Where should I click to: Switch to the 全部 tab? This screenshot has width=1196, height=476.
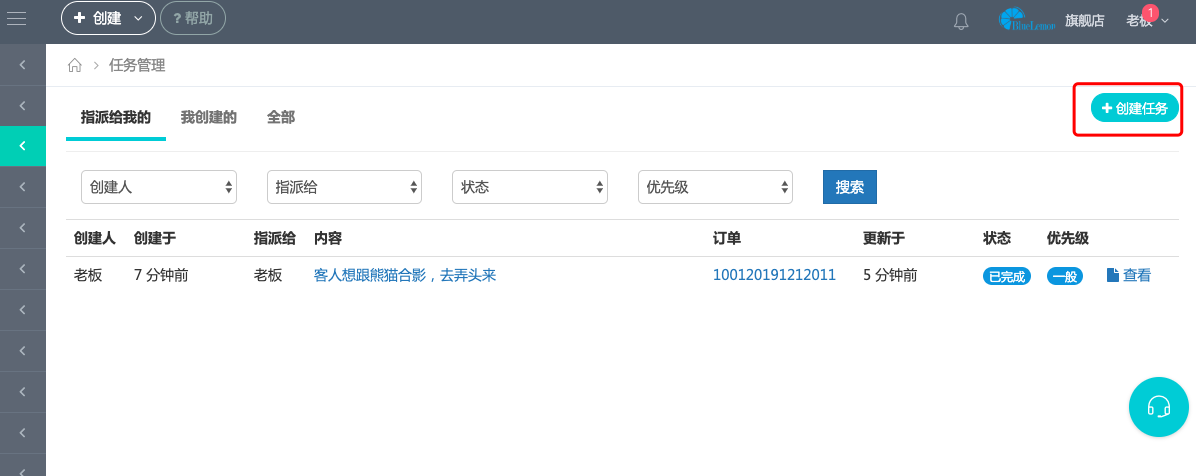(281, 117)
